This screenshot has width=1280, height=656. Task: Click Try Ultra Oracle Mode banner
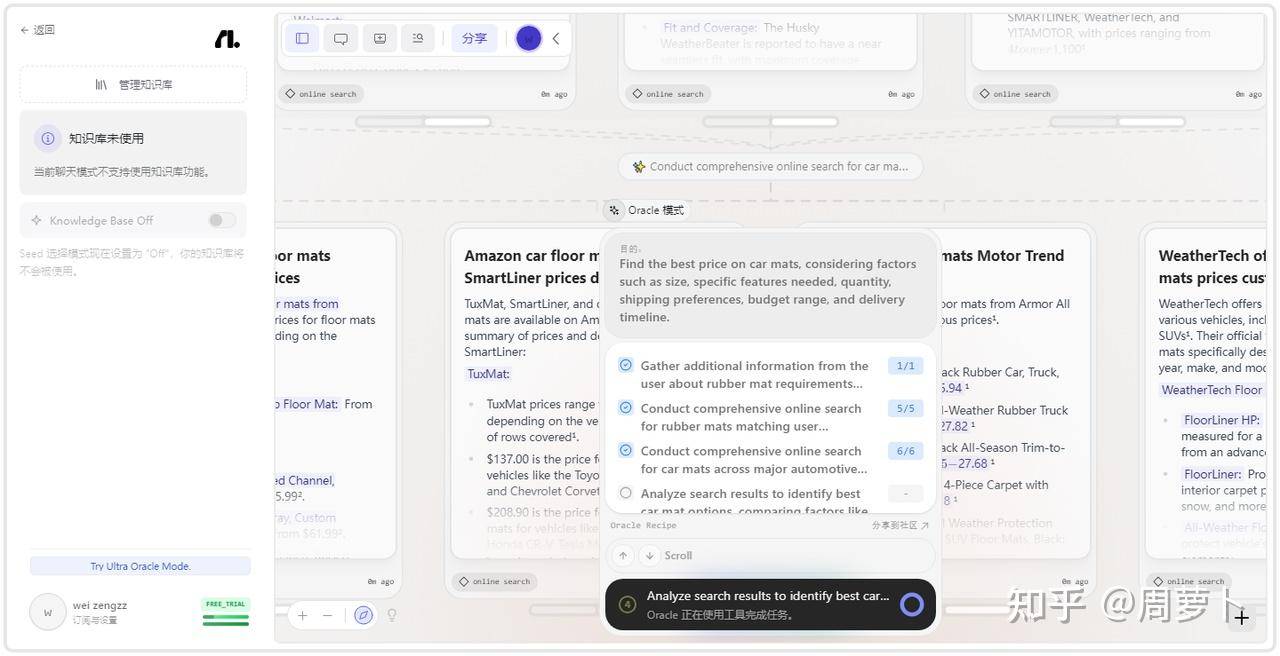click(x=140, y=566)
